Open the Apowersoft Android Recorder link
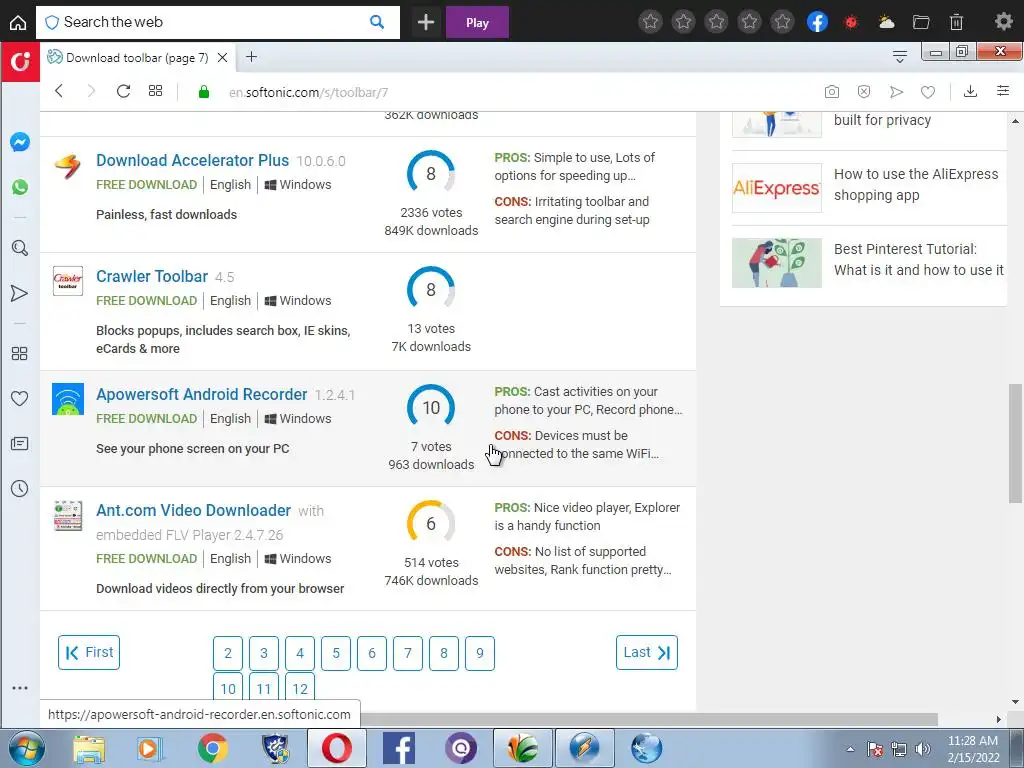 point(201,394)
